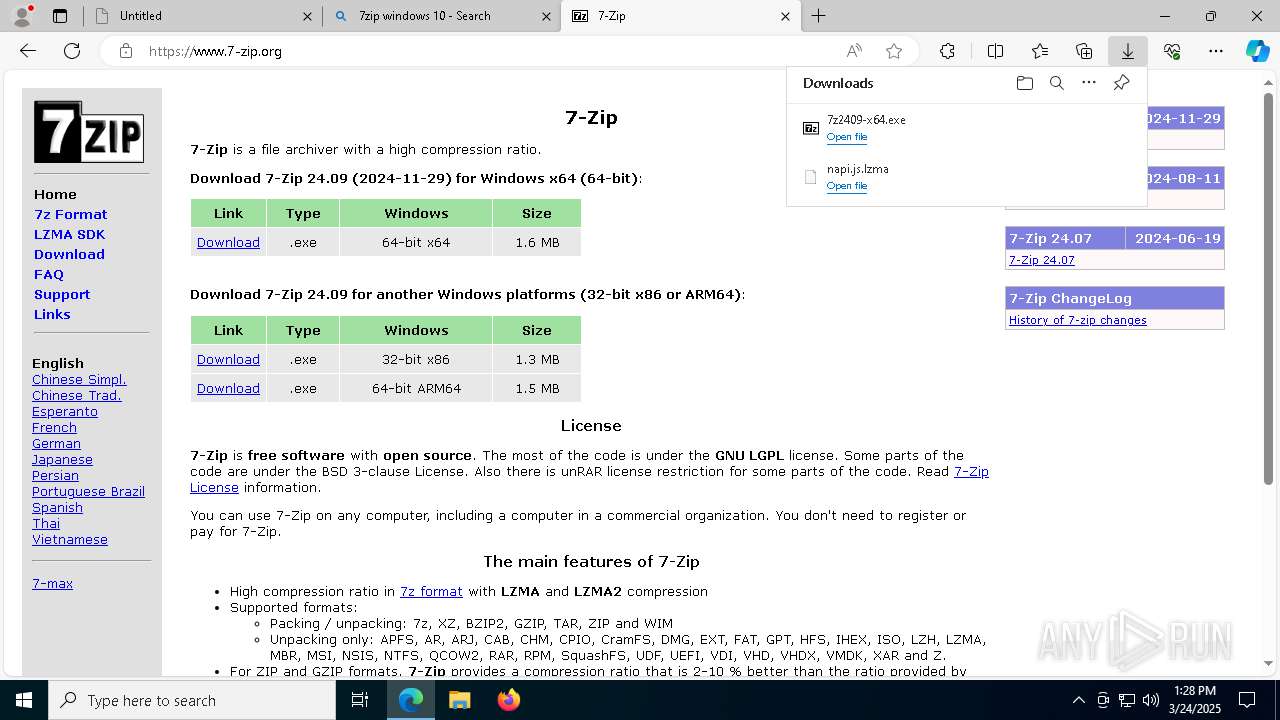
Task: Open Links sidebar entry
Action: [x=52, y=314]
